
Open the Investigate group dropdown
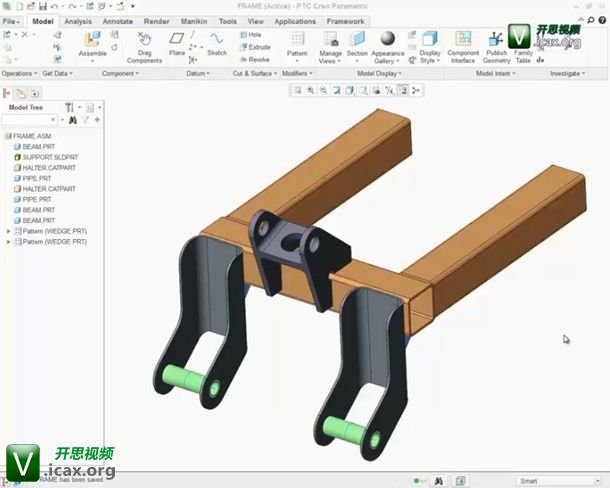click(x=567, y=74)
